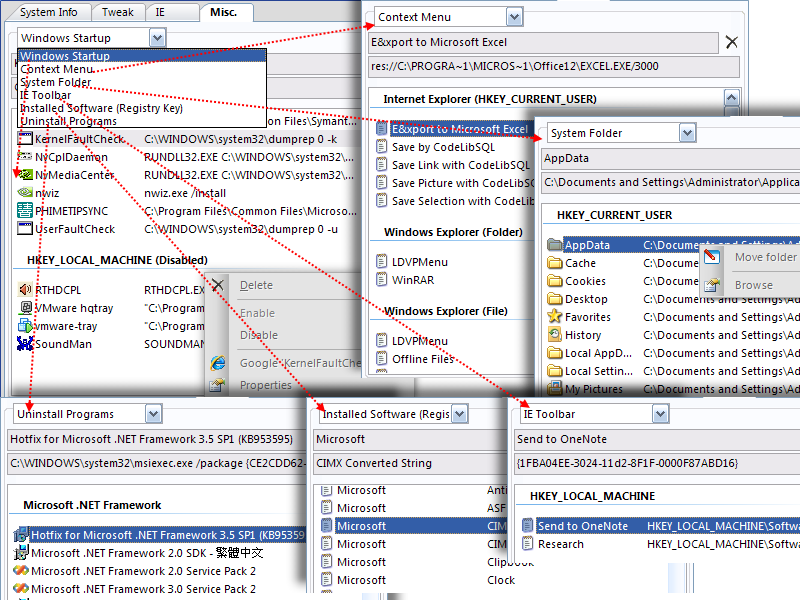
Task: Select the Favorites star icon
Action: pyautogui.click(x=555, y=316)
